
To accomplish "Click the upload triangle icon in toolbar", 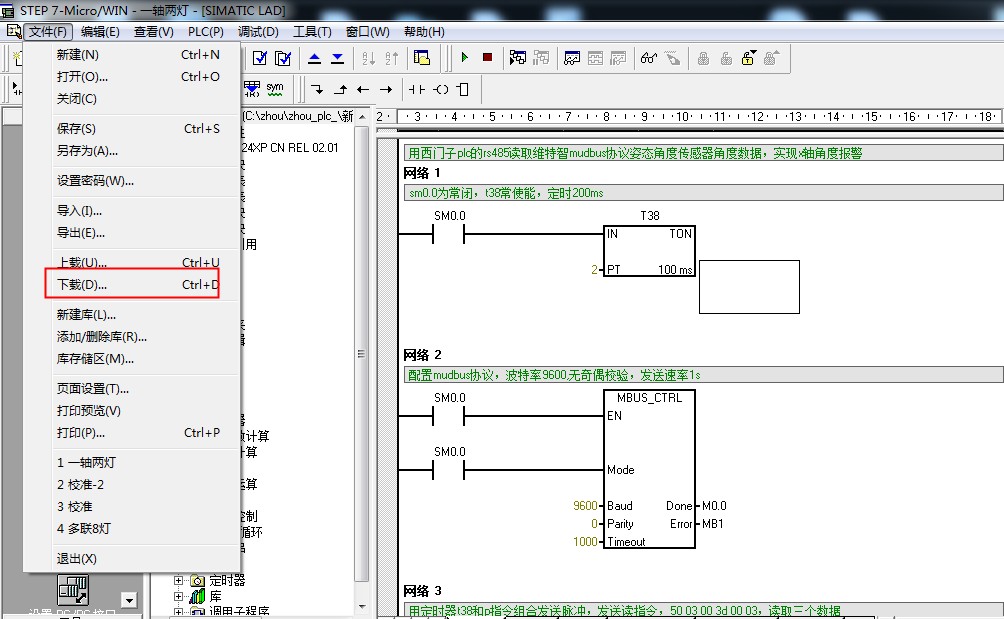I will pos(314,58).
